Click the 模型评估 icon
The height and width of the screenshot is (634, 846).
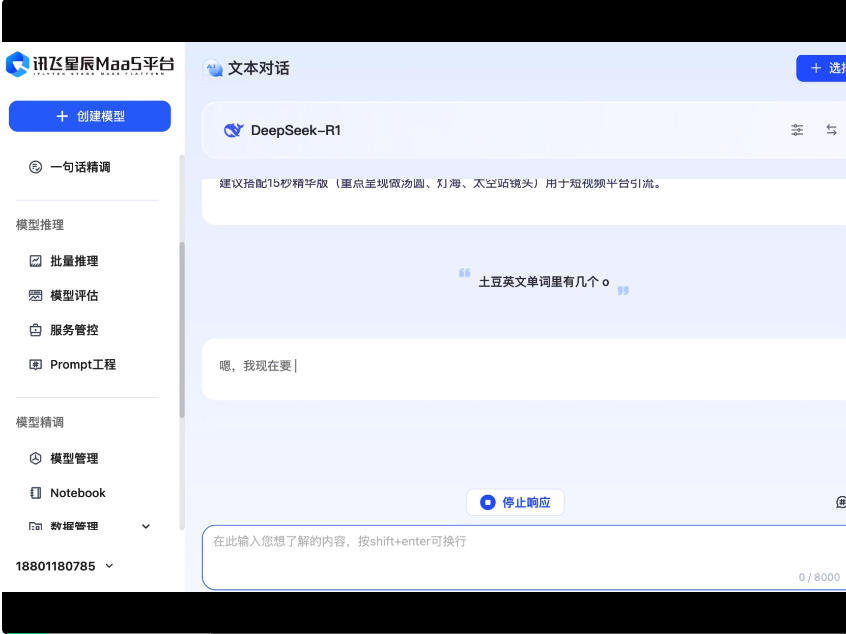(x=36, y=296)
